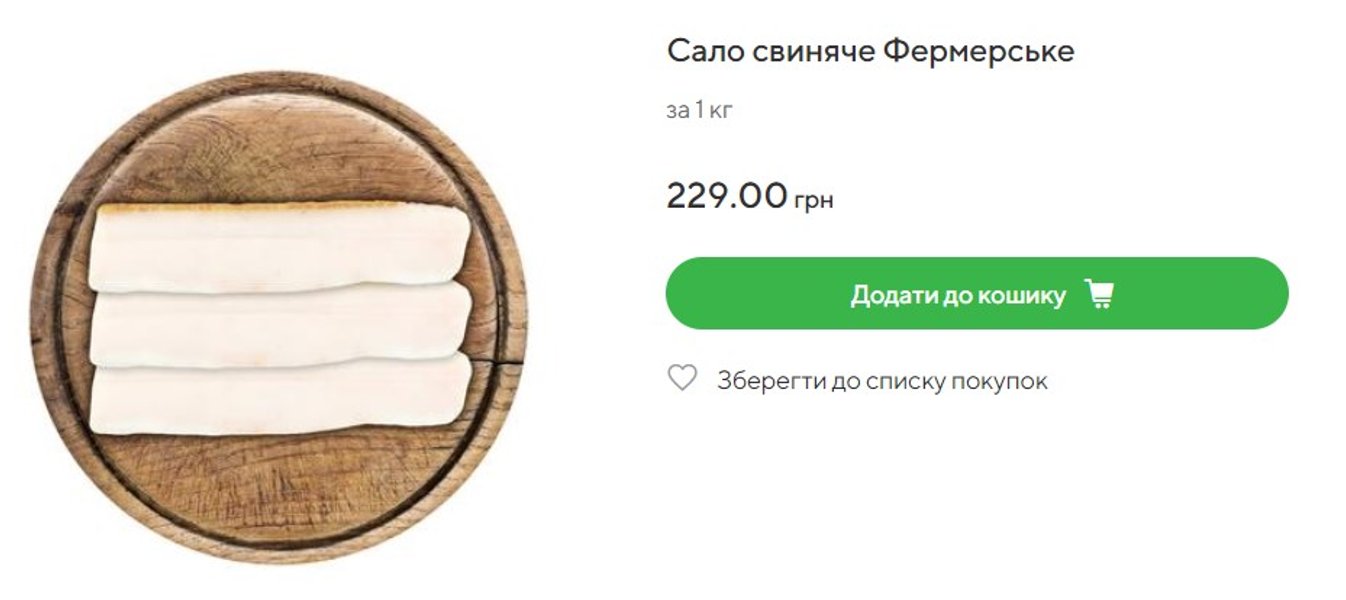Click the shopping cart icon in green button

click(x=1099, y=294)
